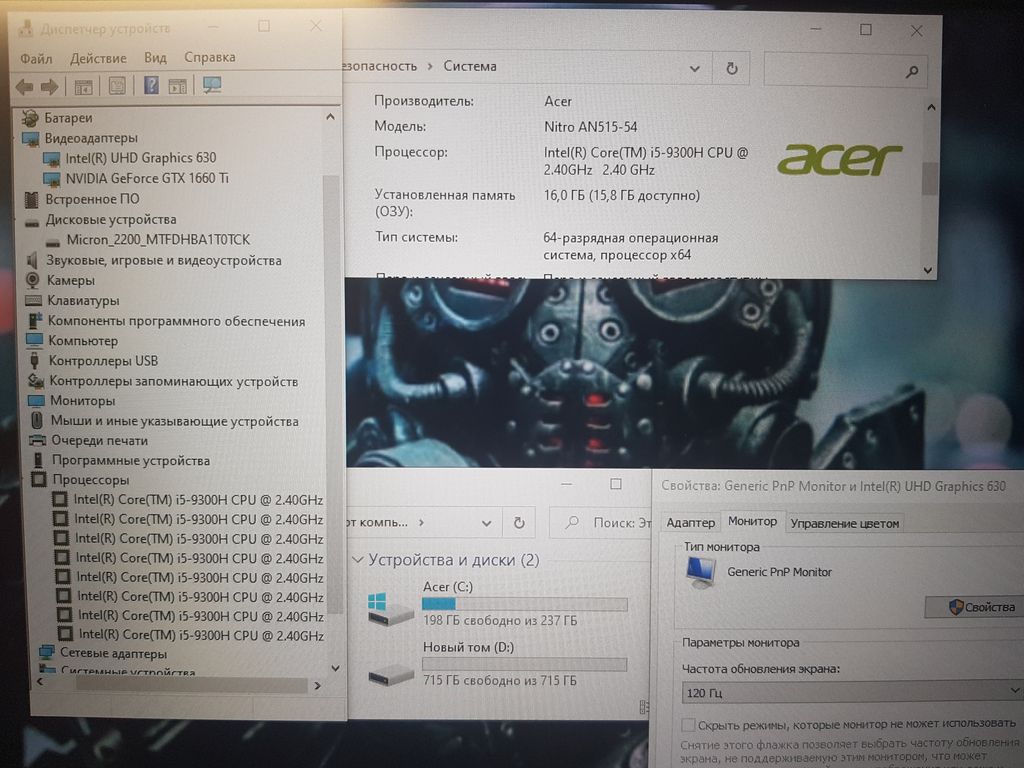The image size is (1024, 768).
Task: Open the Вид menu in Device Manager
Action: [155, 58]
